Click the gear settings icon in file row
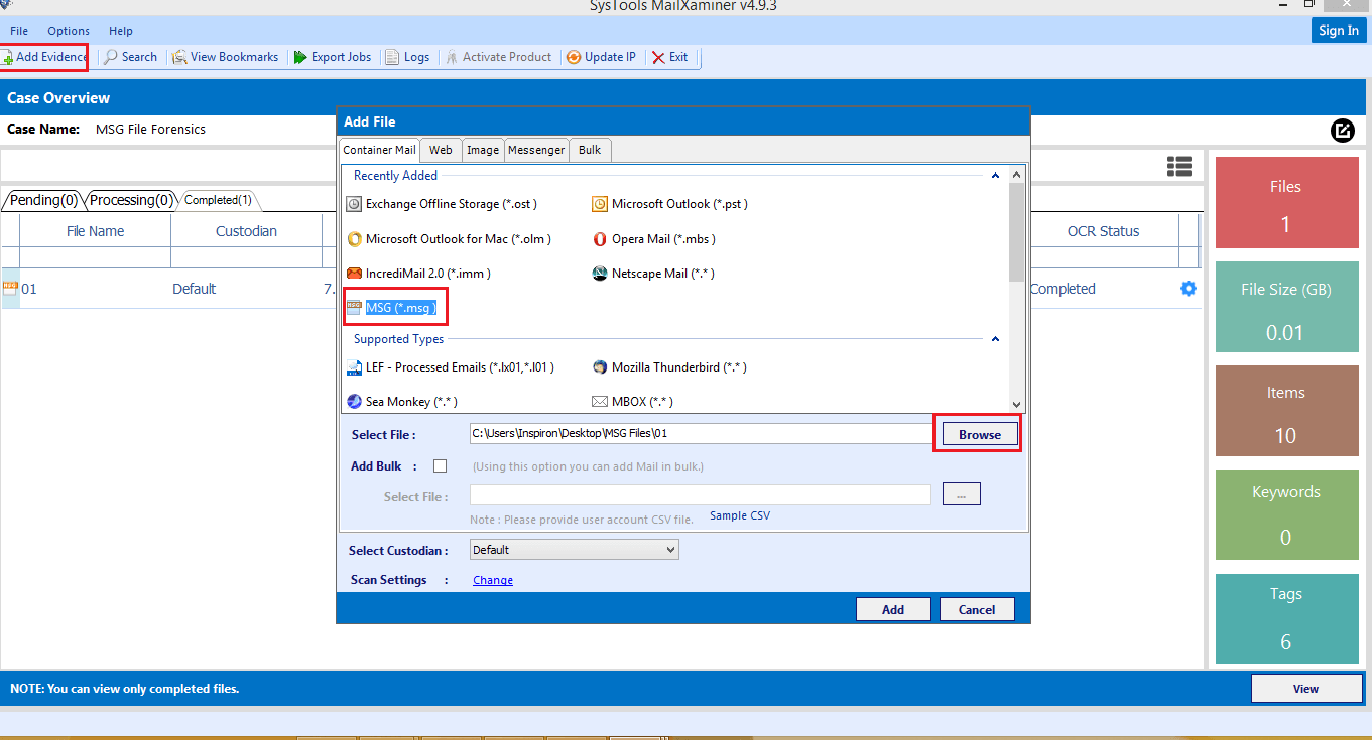The image size is (1372, 740). tap(1188, 289)
